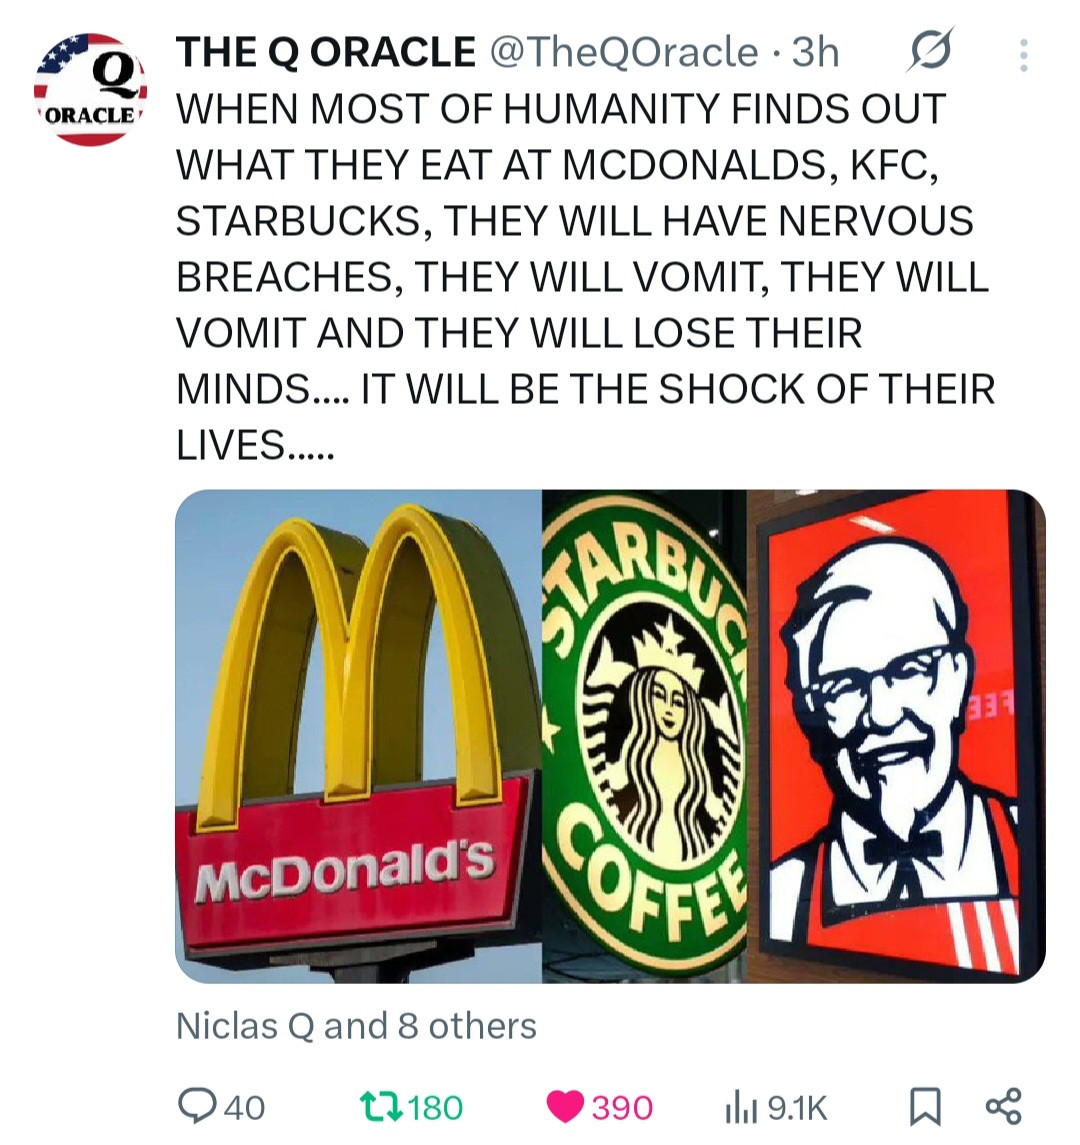Open THE Q ORACLE profile avatar
The height and width of the screenshot is (1145, 1080).
pyautogui.click(x=90, y=90)
